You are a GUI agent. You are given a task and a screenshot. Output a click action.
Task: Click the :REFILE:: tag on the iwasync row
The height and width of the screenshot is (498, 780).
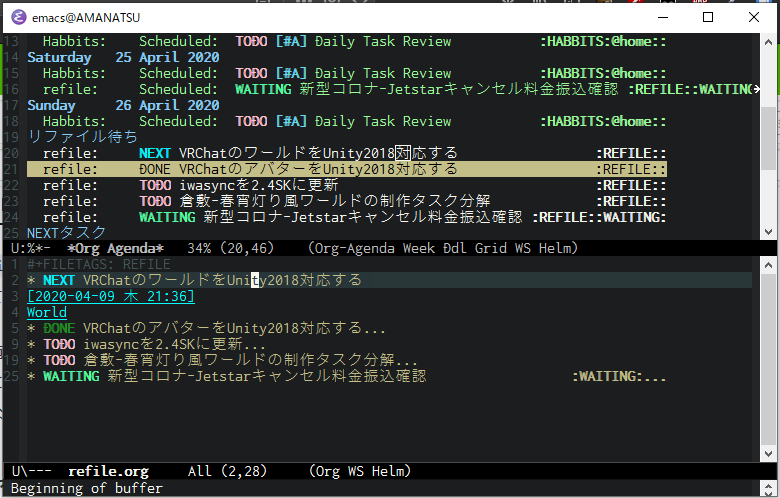click(631, 185)
